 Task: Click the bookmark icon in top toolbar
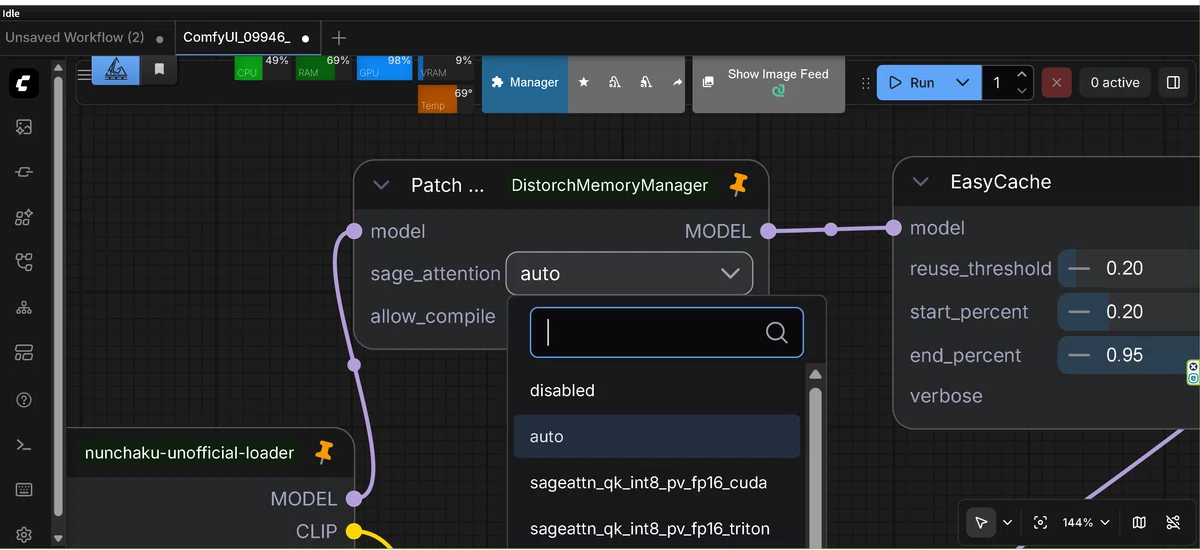coord(159,70)
